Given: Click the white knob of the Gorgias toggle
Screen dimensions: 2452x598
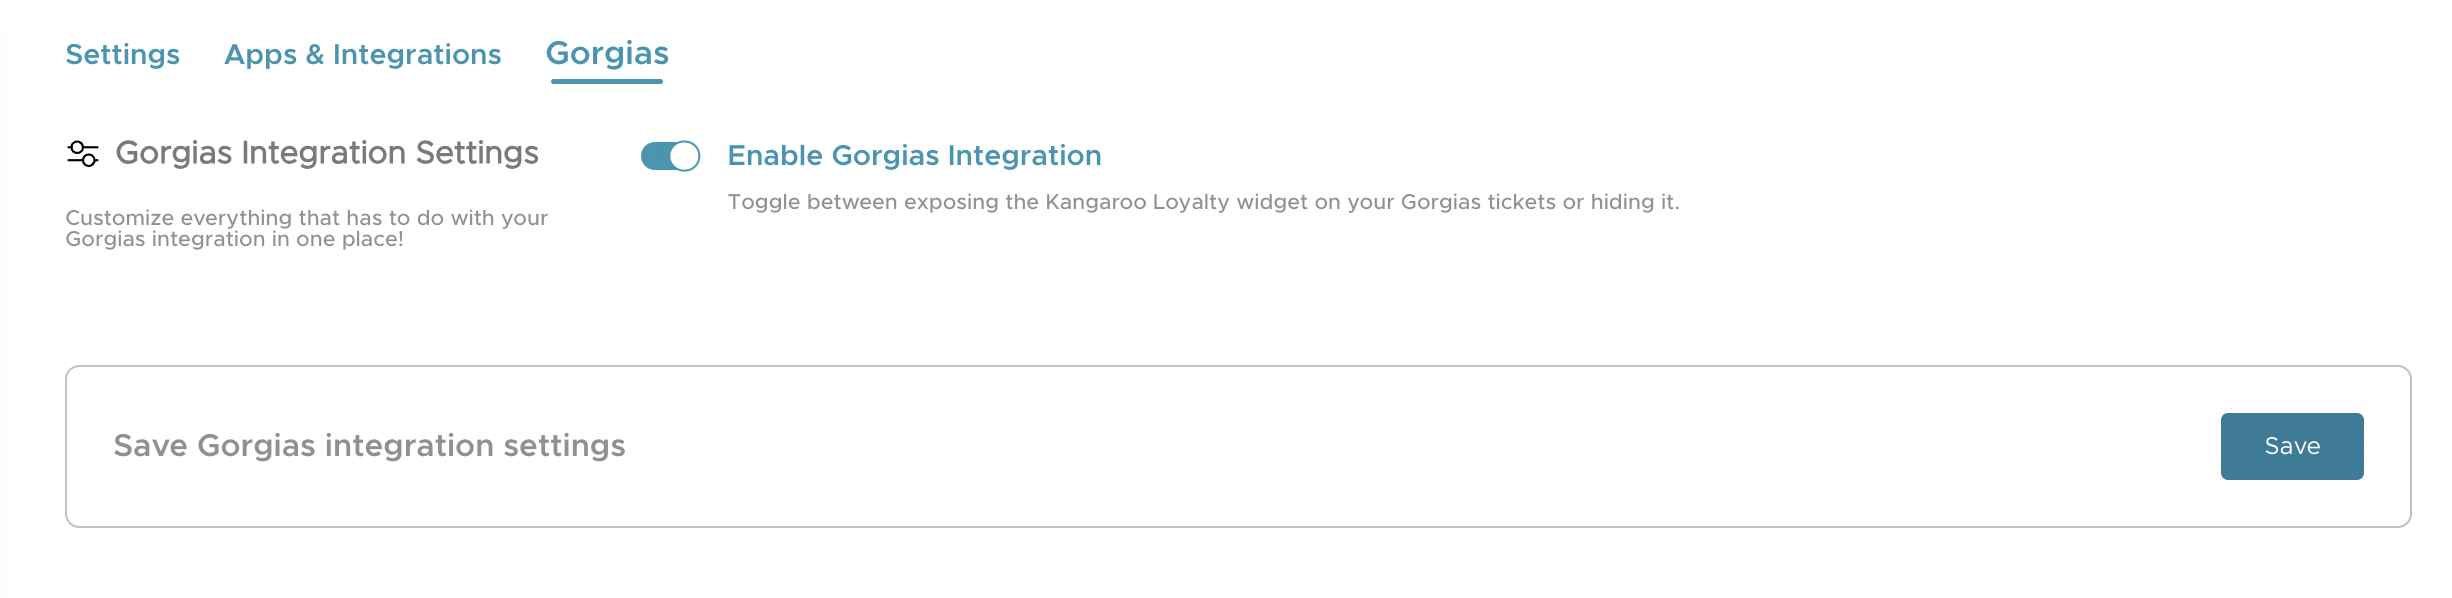Looking at the screenshot, I should point(684,156).
